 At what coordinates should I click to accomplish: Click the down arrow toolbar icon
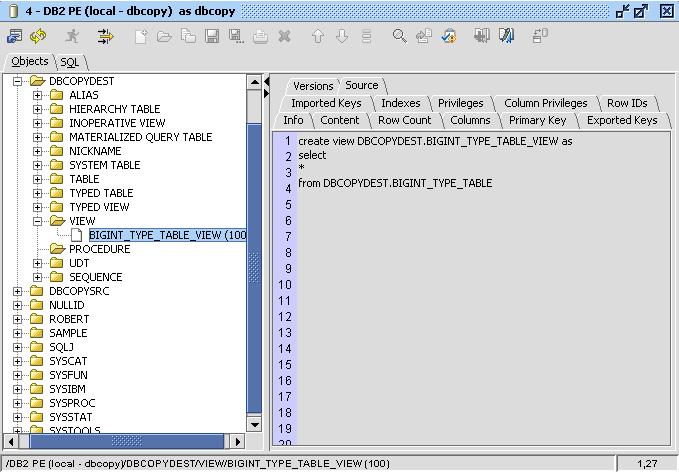pyautogui.click(x=342, y=36)
